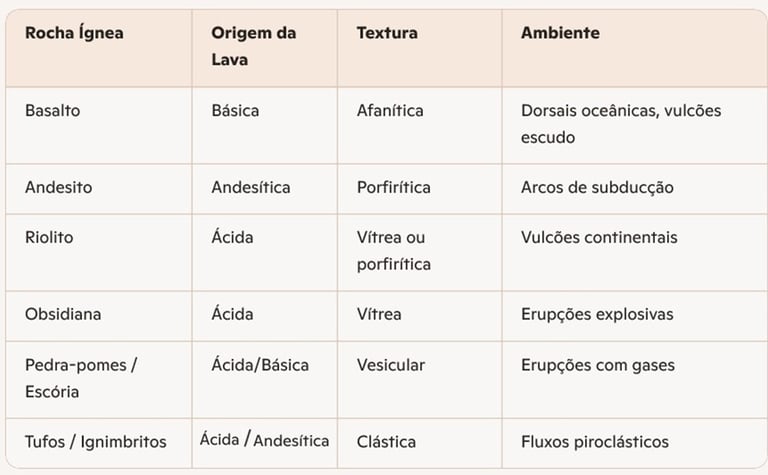Screen dimensions: 768x475
Task: Select the Riolito cell
Action: click(49, 238)
